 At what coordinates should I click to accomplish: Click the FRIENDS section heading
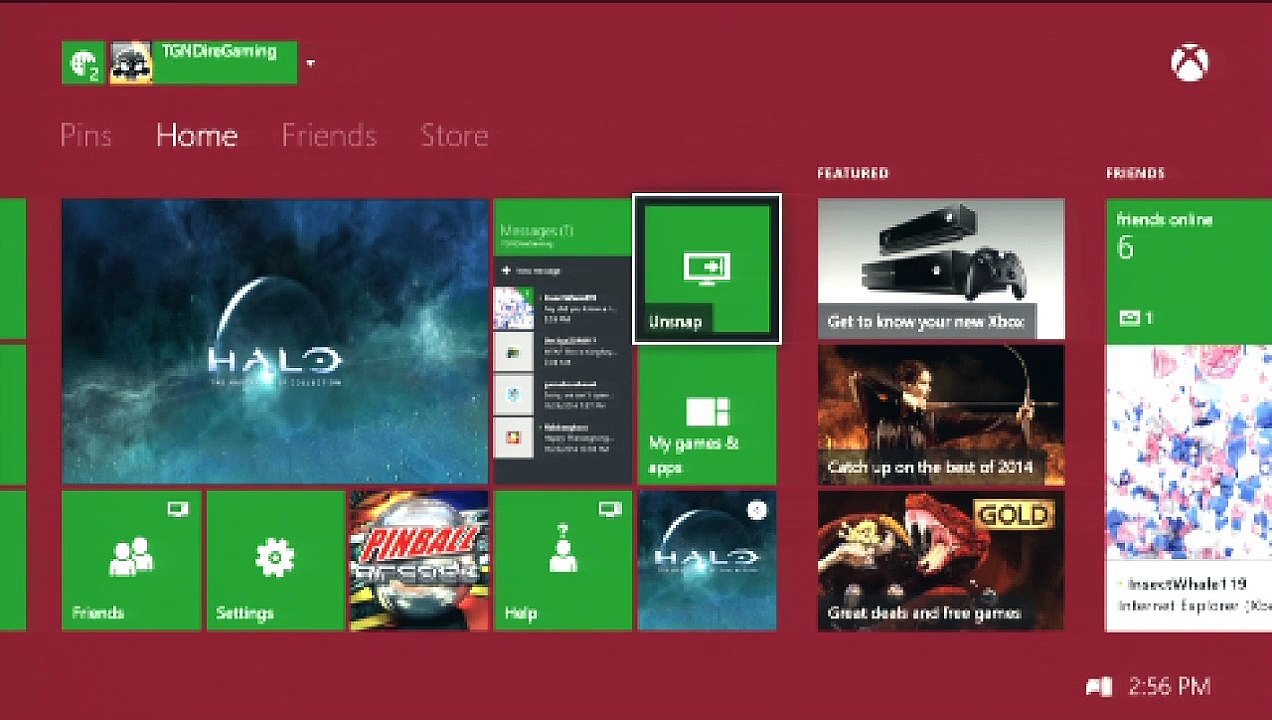tap(1135, 173)
